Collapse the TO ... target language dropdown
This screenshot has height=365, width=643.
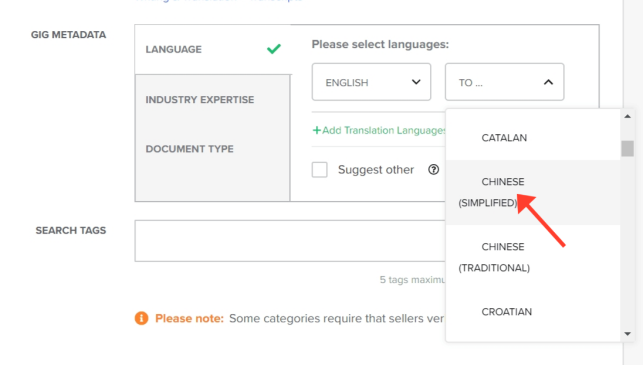[504, 82]
